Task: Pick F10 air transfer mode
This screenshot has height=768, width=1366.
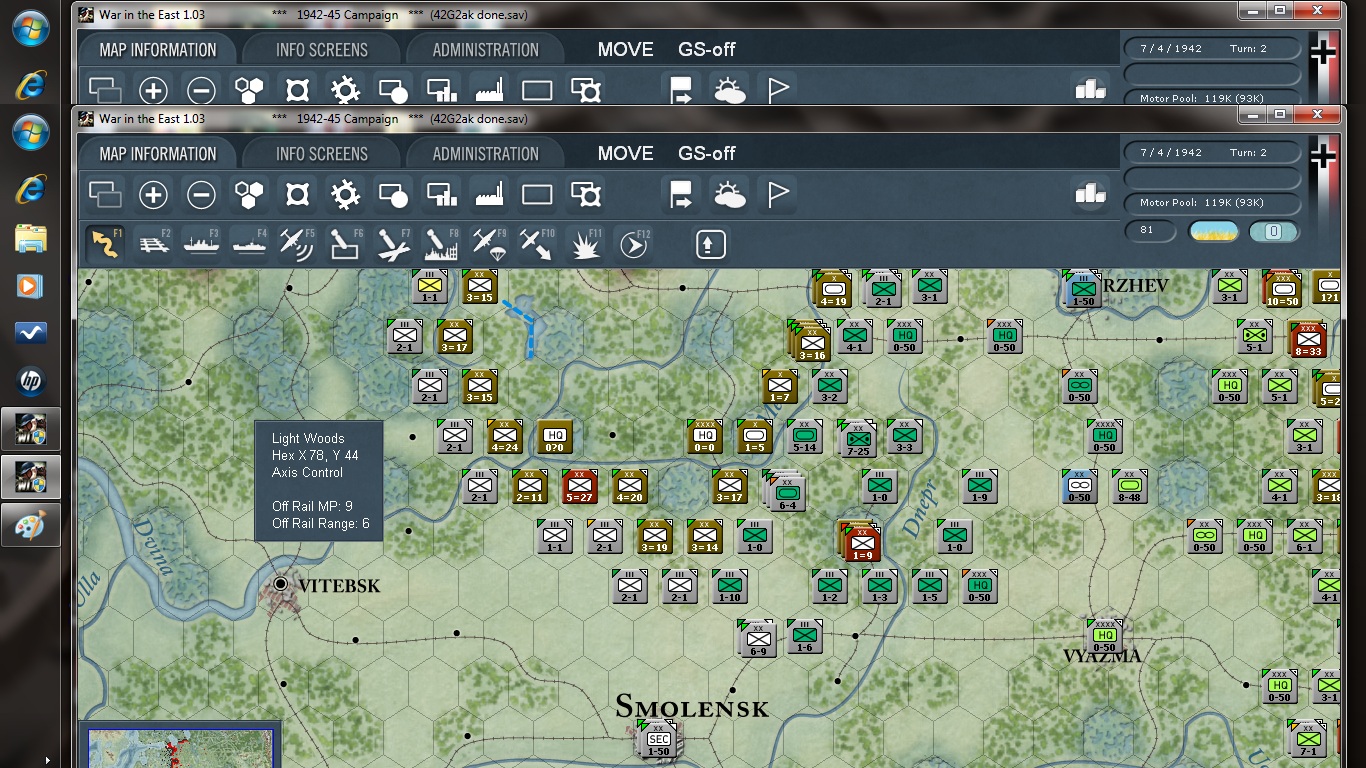Action: coord(537,244)
